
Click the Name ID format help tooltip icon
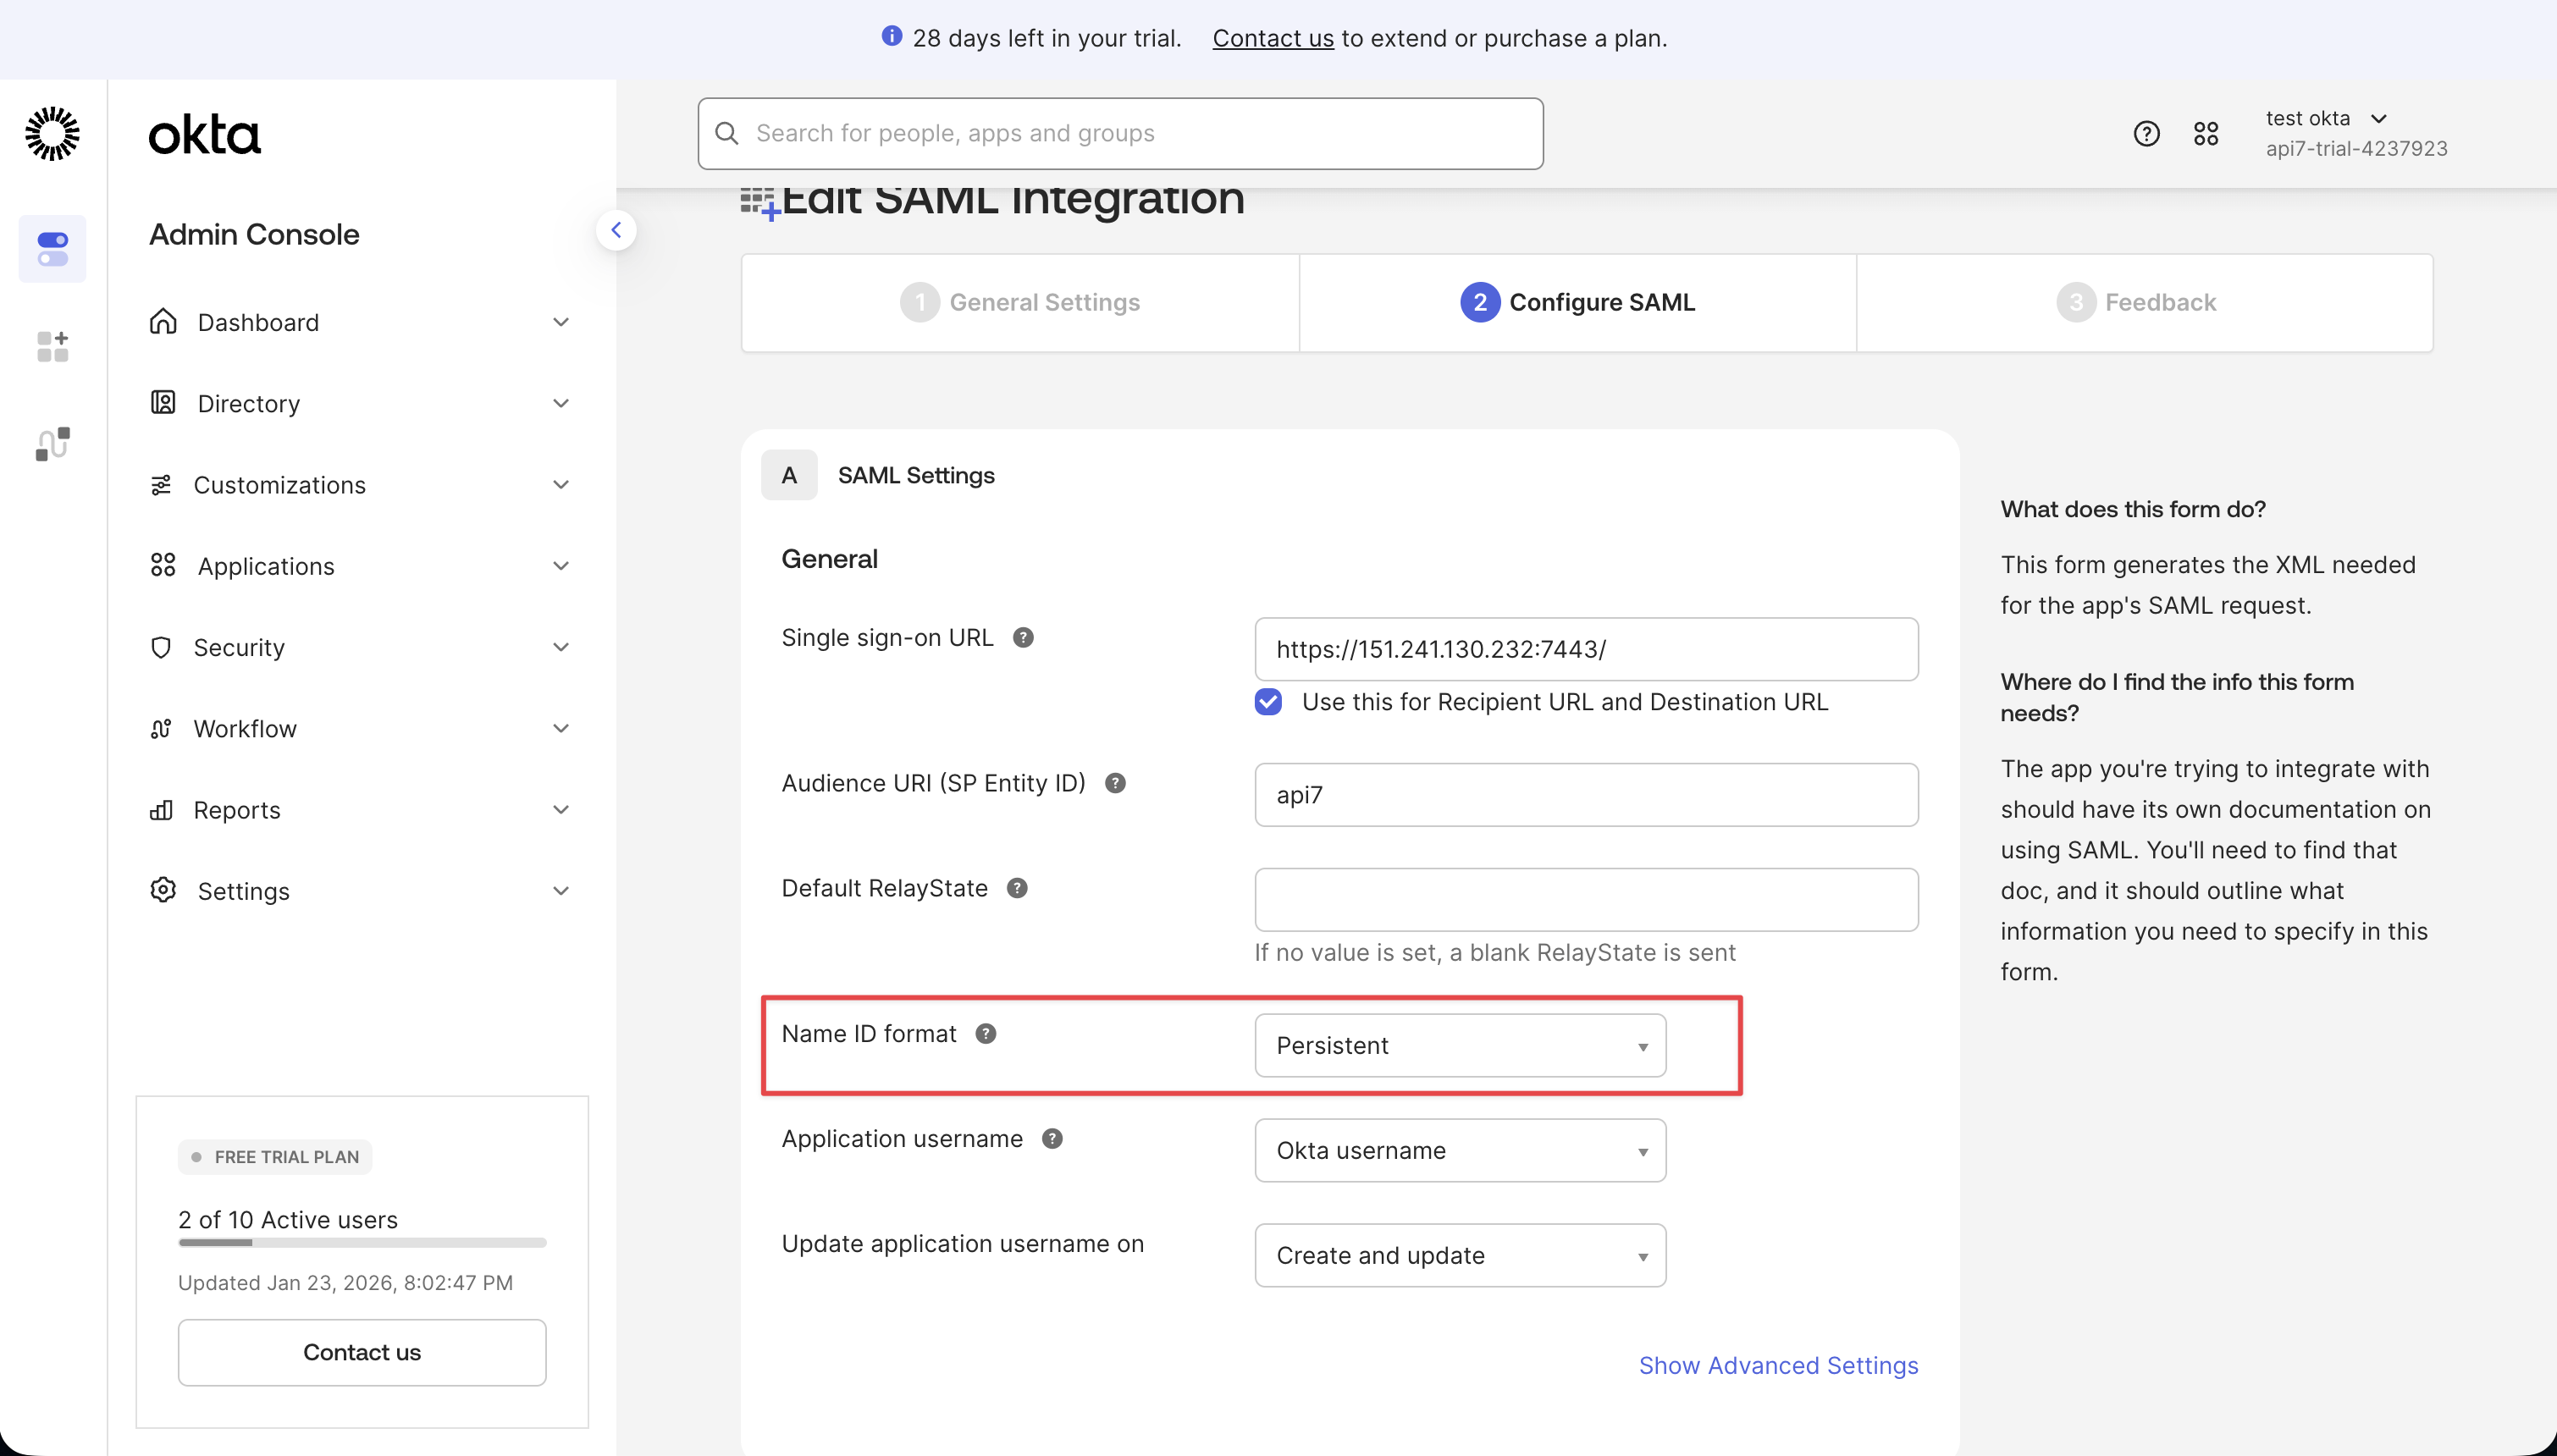pos(987,1033)
